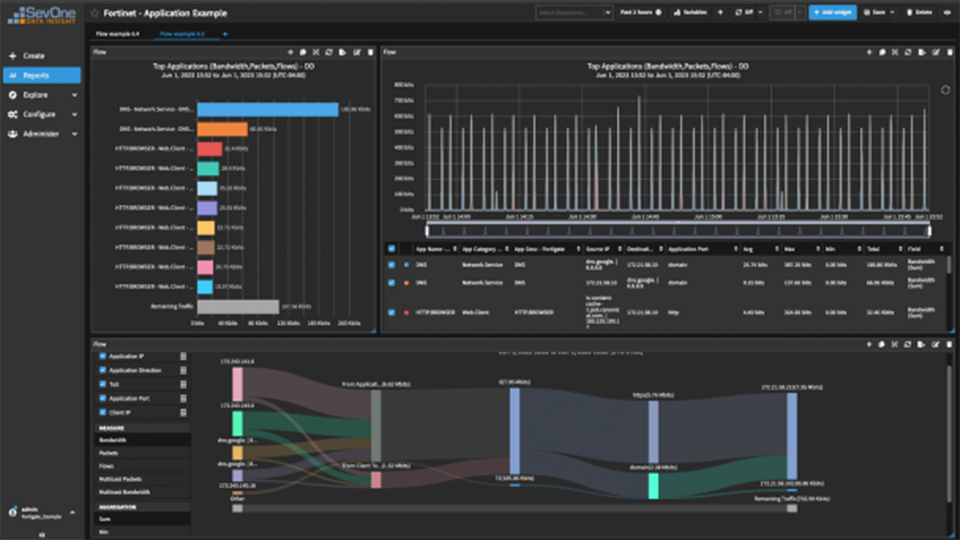Open comments on the bar chart widget
This screenshot has width=960, height=540.
point(303,53)
